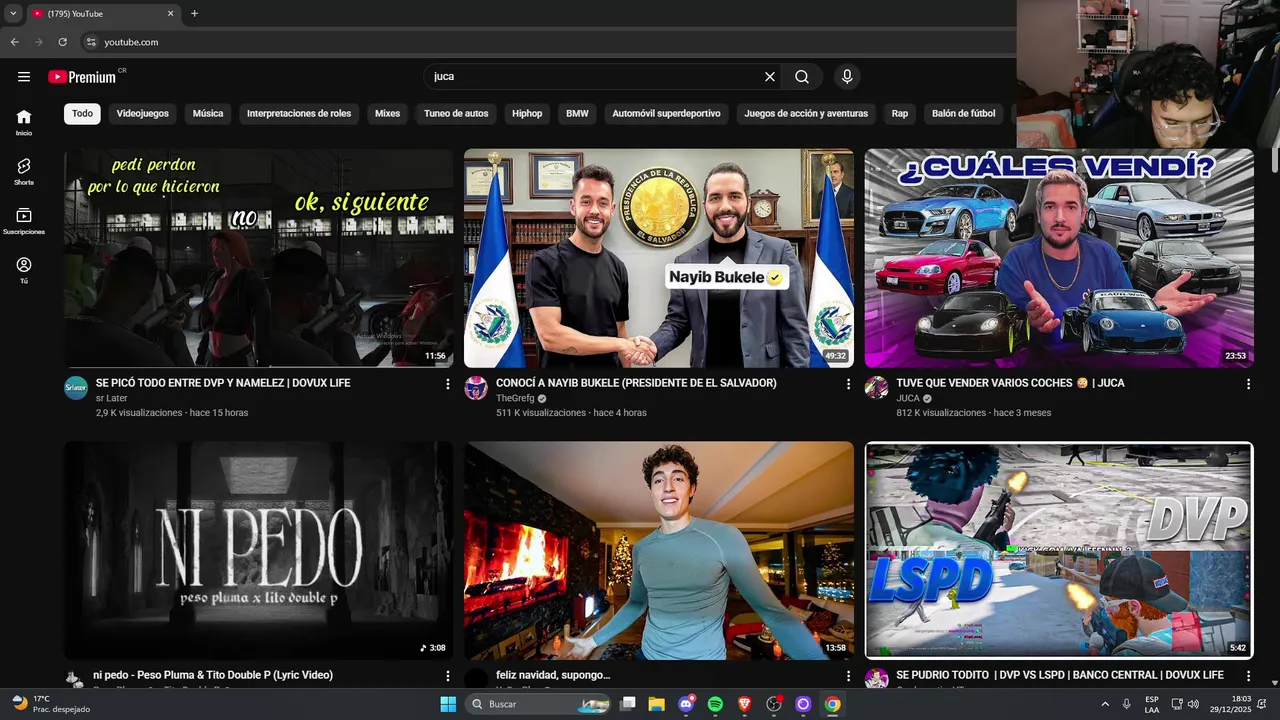Select the Interpretaciones de roles chip
Viewport: 1280px width, 720px height.
[299, 114]
